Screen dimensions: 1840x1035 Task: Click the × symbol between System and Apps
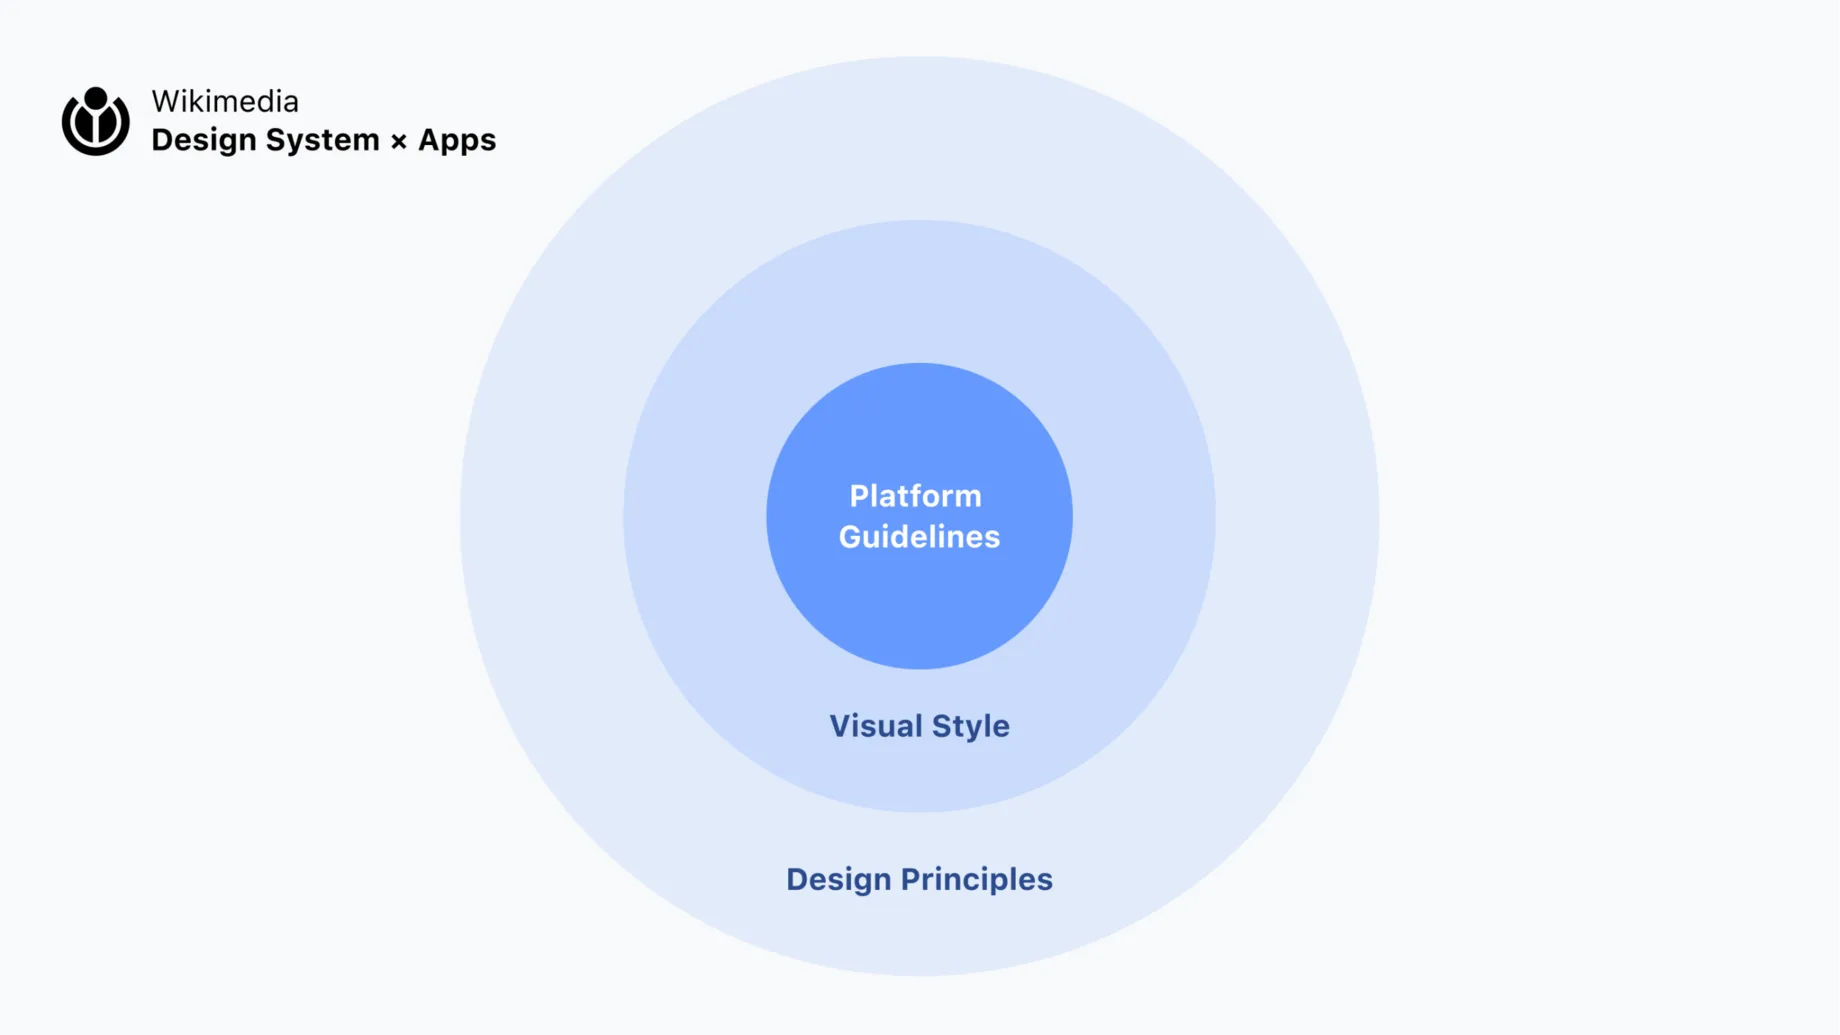pos(399,142)
